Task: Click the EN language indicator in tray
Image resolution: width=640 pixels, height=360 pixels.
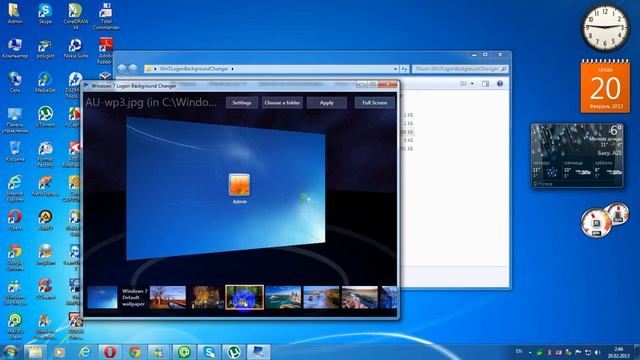Action: pyautogui.click(x=519, y=351)
